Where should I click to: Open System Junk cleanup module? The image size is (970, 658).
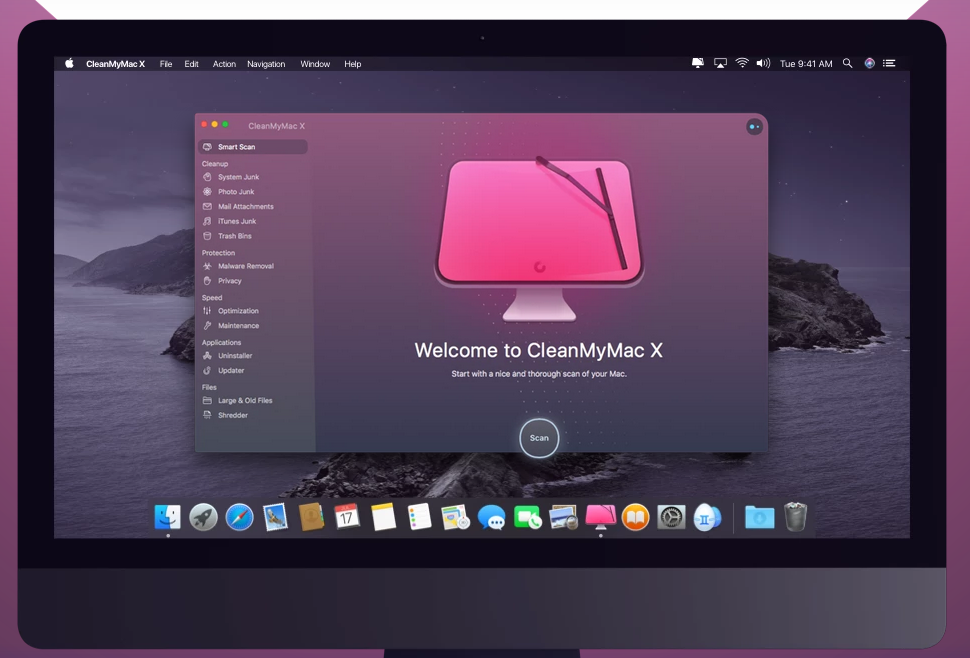pyautogui.click(x=238, y=177)
